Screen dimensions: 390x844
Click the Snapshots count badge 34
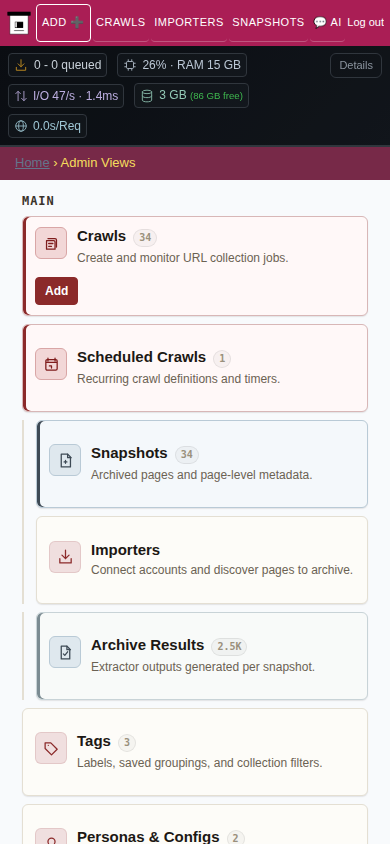187,455
